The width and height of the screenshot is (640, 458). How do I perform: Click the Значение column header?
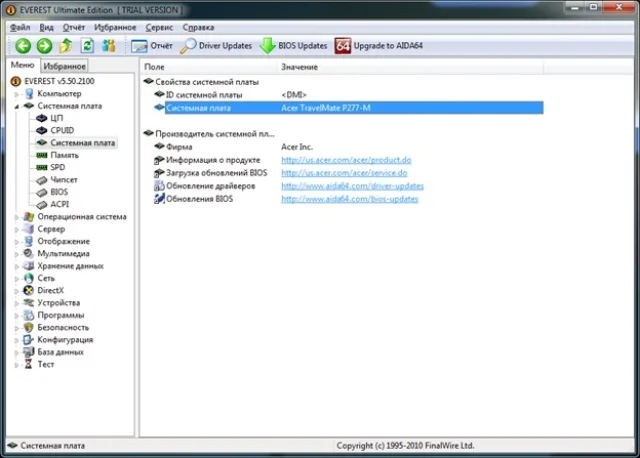tap(411, 67)
